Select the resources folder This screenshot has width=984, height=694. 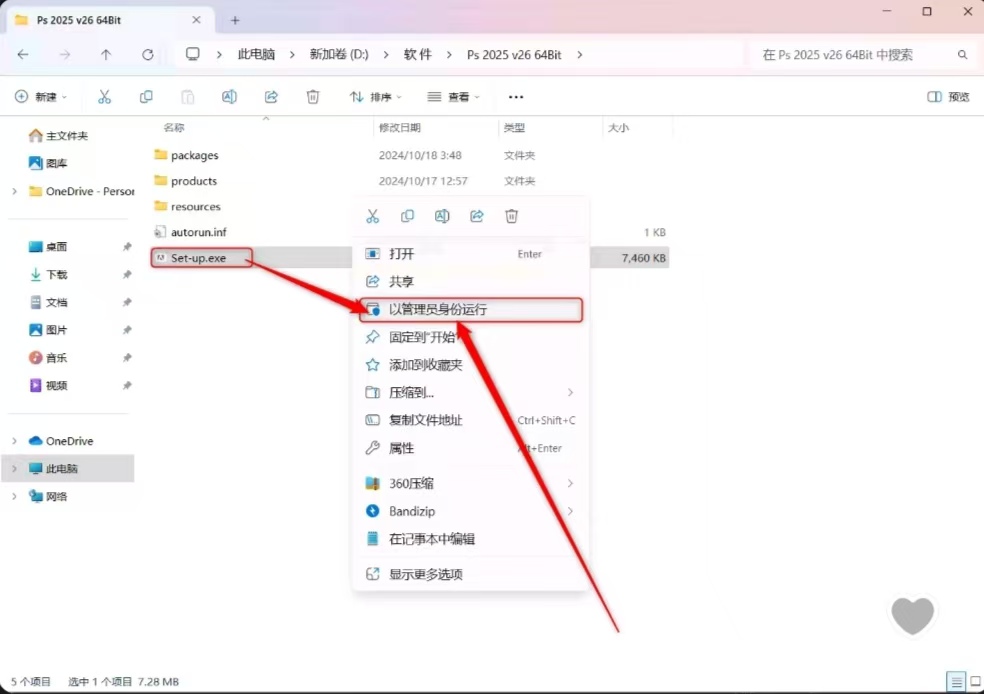click(x=196, y=206)
